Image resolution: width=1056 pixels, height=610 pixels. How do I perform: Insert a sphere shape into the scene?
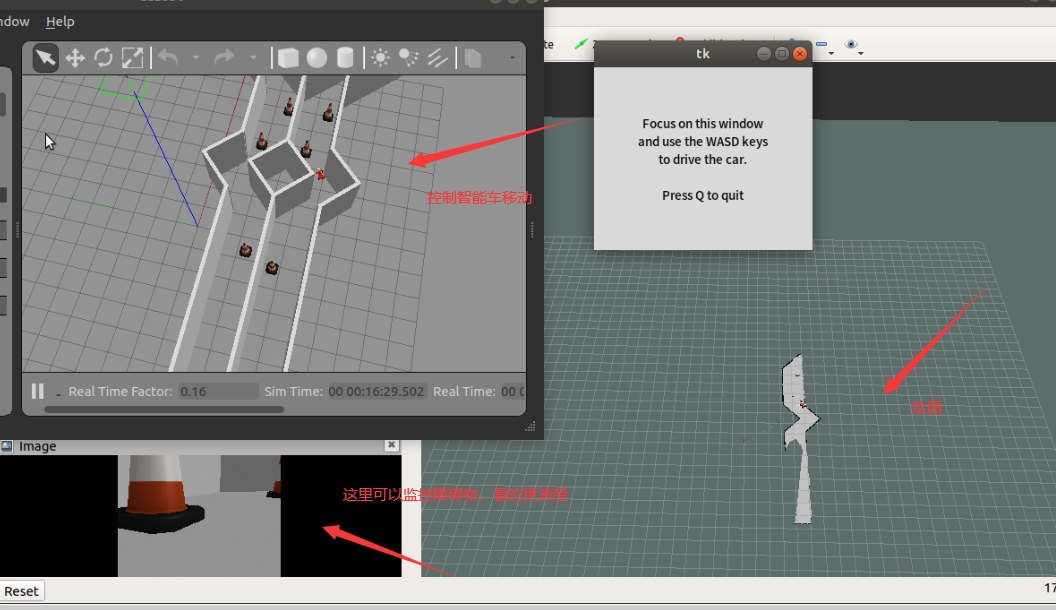pos(317,58)
